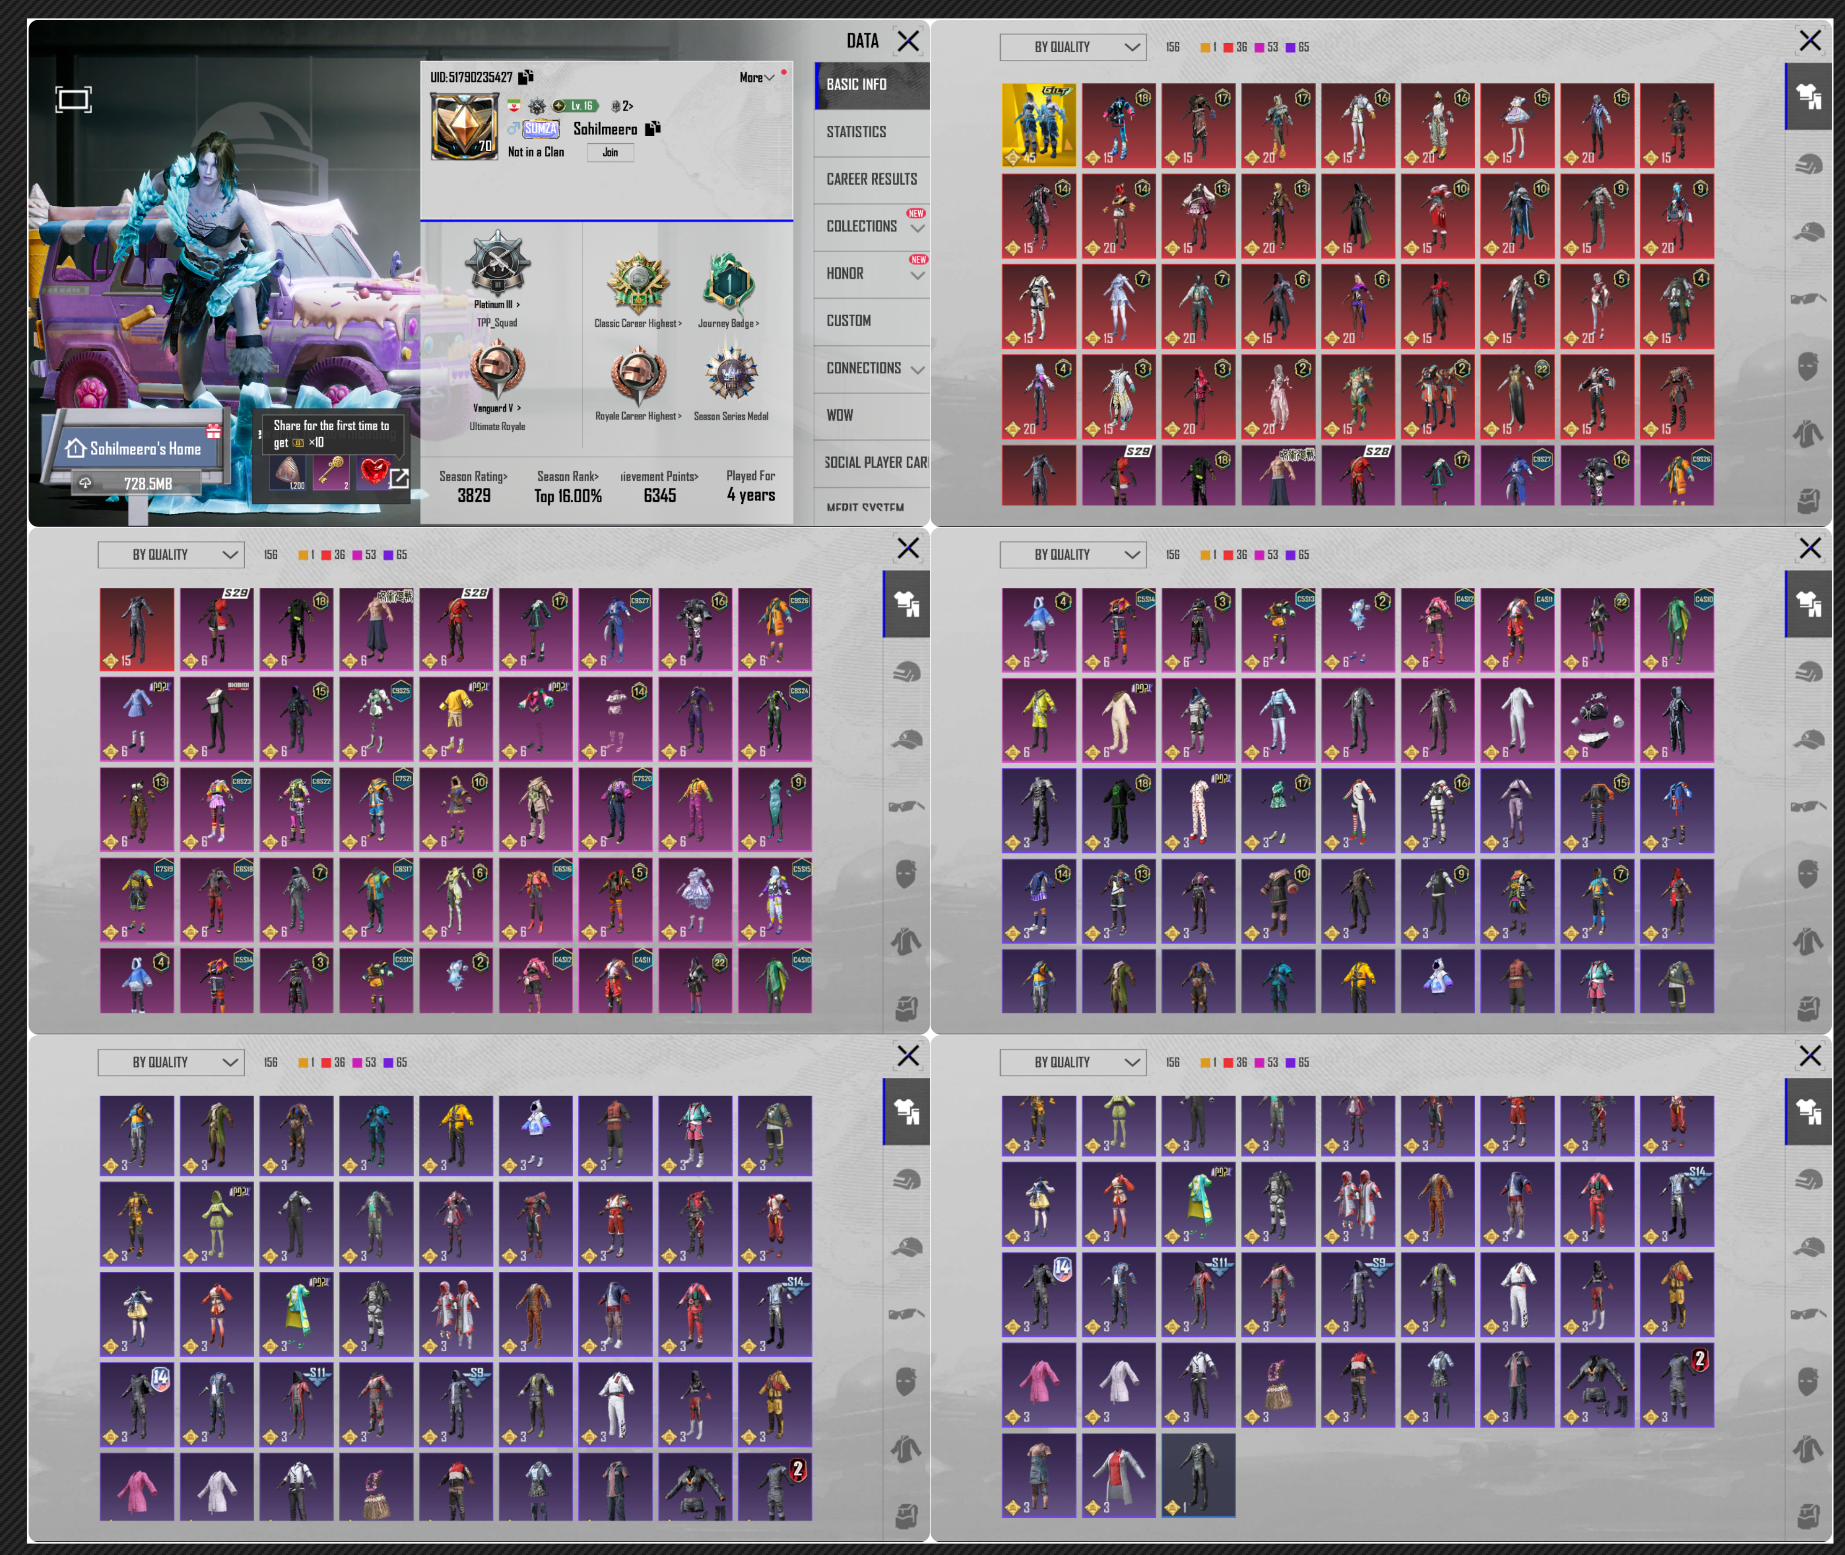The height and width of the screenshot is (1555, 1845).
Task: Click the orange quality swatch in upper-right inventory
Action: click(1205, 47)
